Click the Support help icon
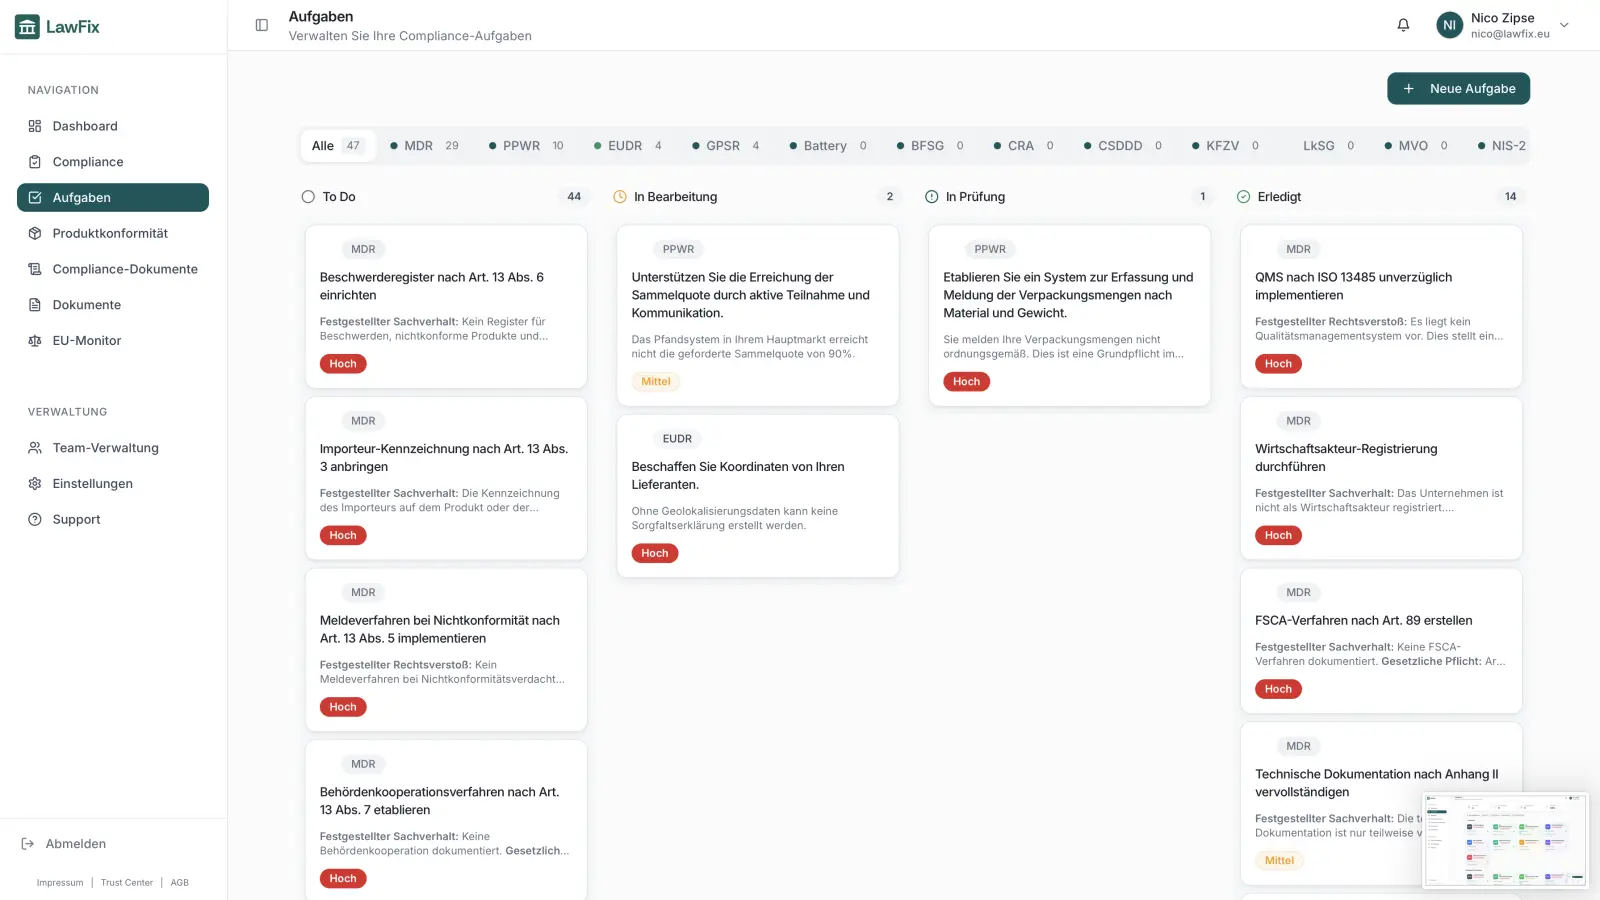This screenshot has height=900, width=1600. pyautogui.click(x=35, y=520)
